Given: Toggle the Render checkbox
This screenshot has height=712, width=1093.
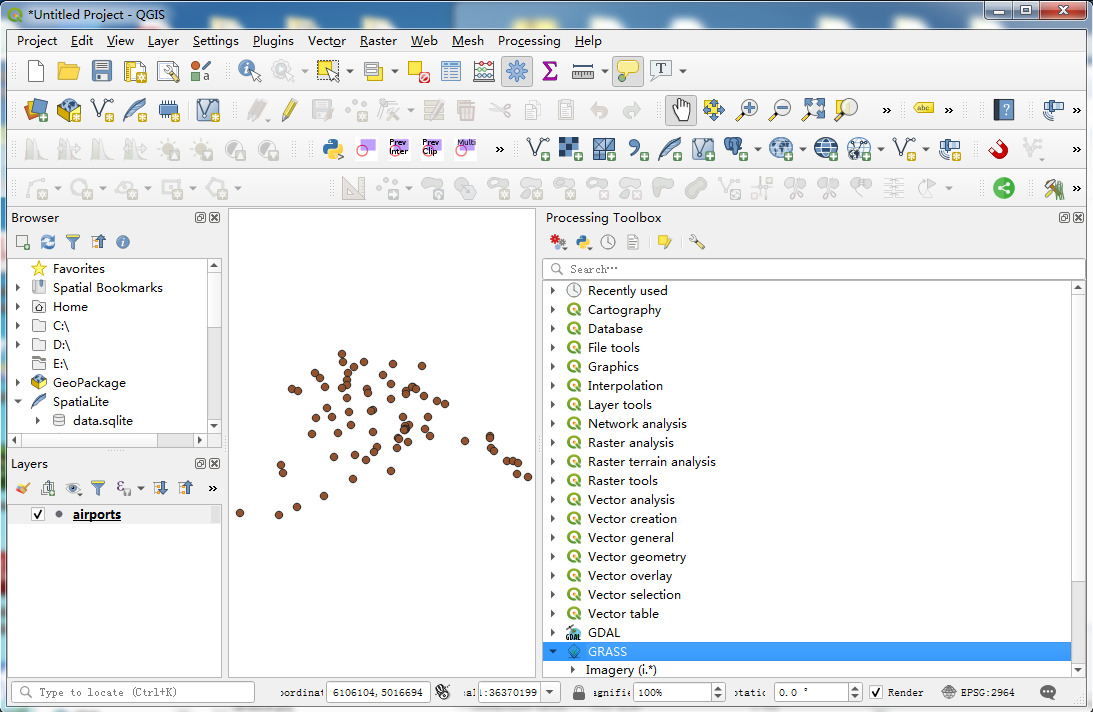Looking at the screenshot, I should 876,692.
